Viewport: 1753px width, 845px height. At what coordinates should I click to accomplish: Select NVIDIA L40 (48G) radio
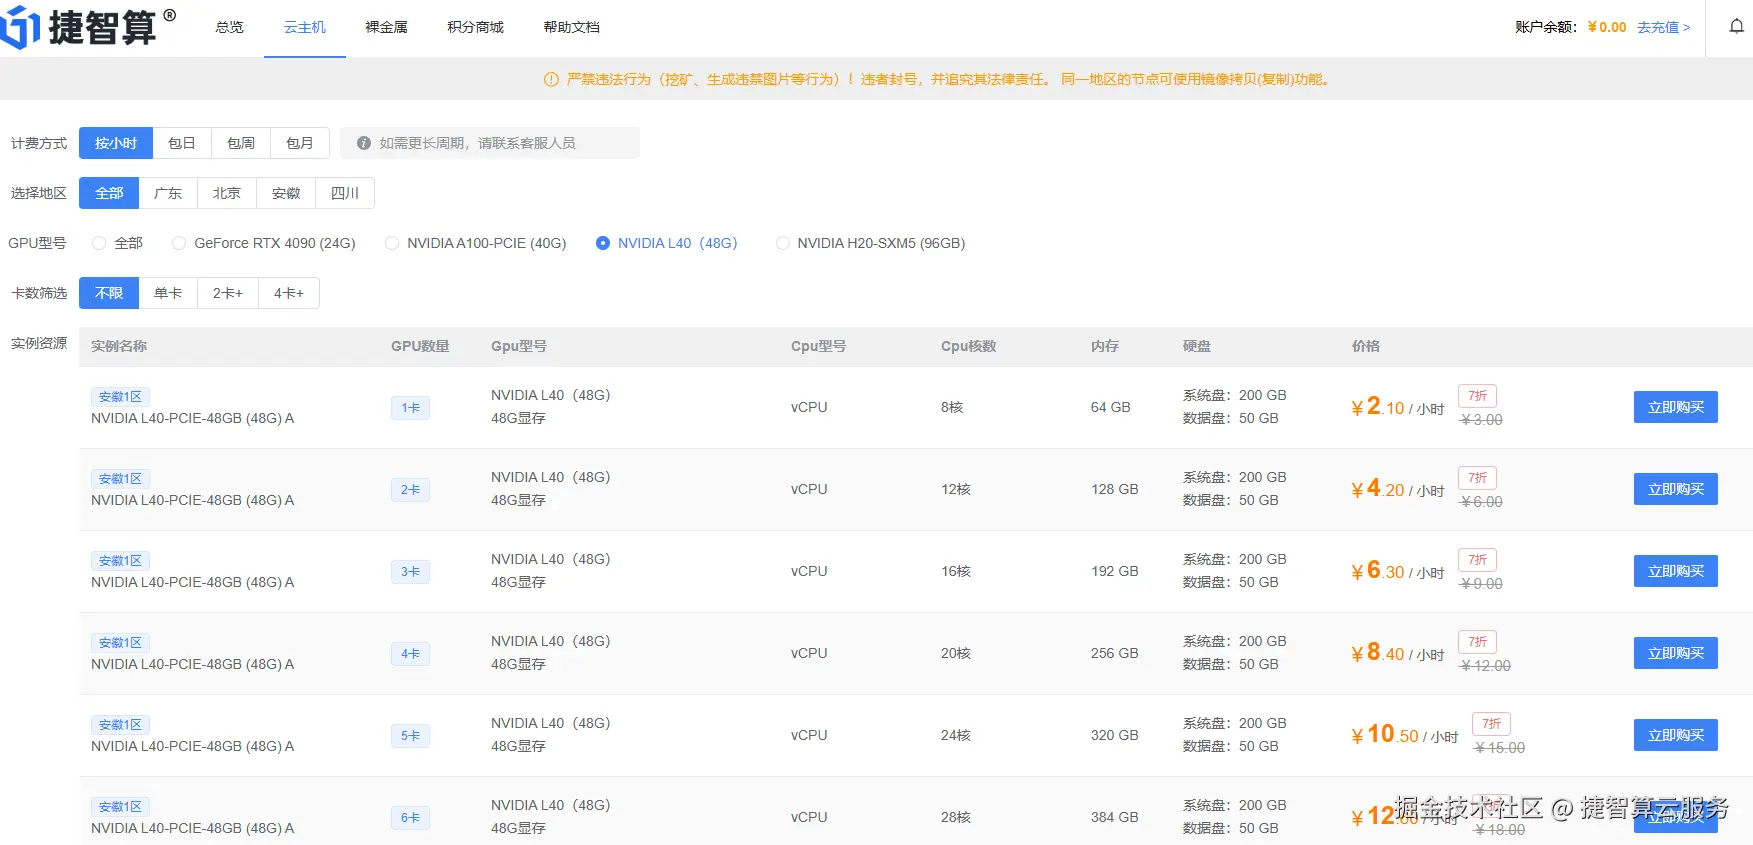pyautogui.click(x=603, y=243)
